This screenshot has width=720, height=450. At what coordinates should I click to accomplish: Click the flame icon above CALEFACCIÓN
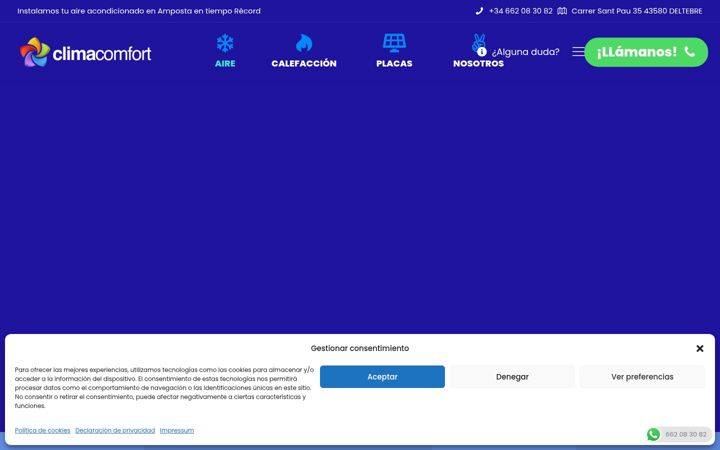[x=304, y=43]
